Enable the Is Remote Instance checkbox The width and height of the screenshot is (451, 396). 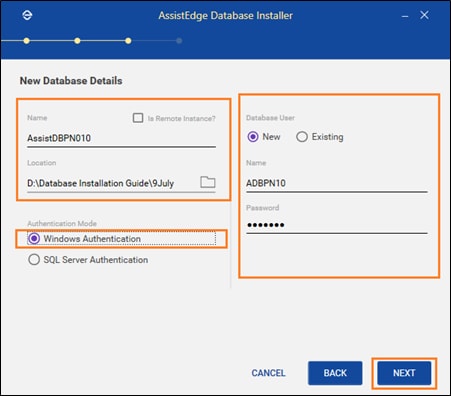138,118
